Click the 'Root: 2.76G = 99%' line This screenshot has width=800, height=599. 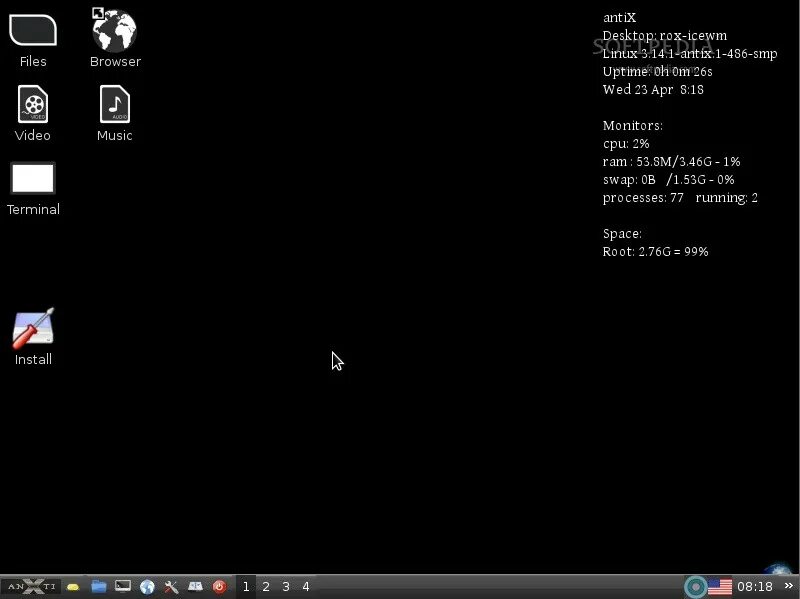(656, 252)
